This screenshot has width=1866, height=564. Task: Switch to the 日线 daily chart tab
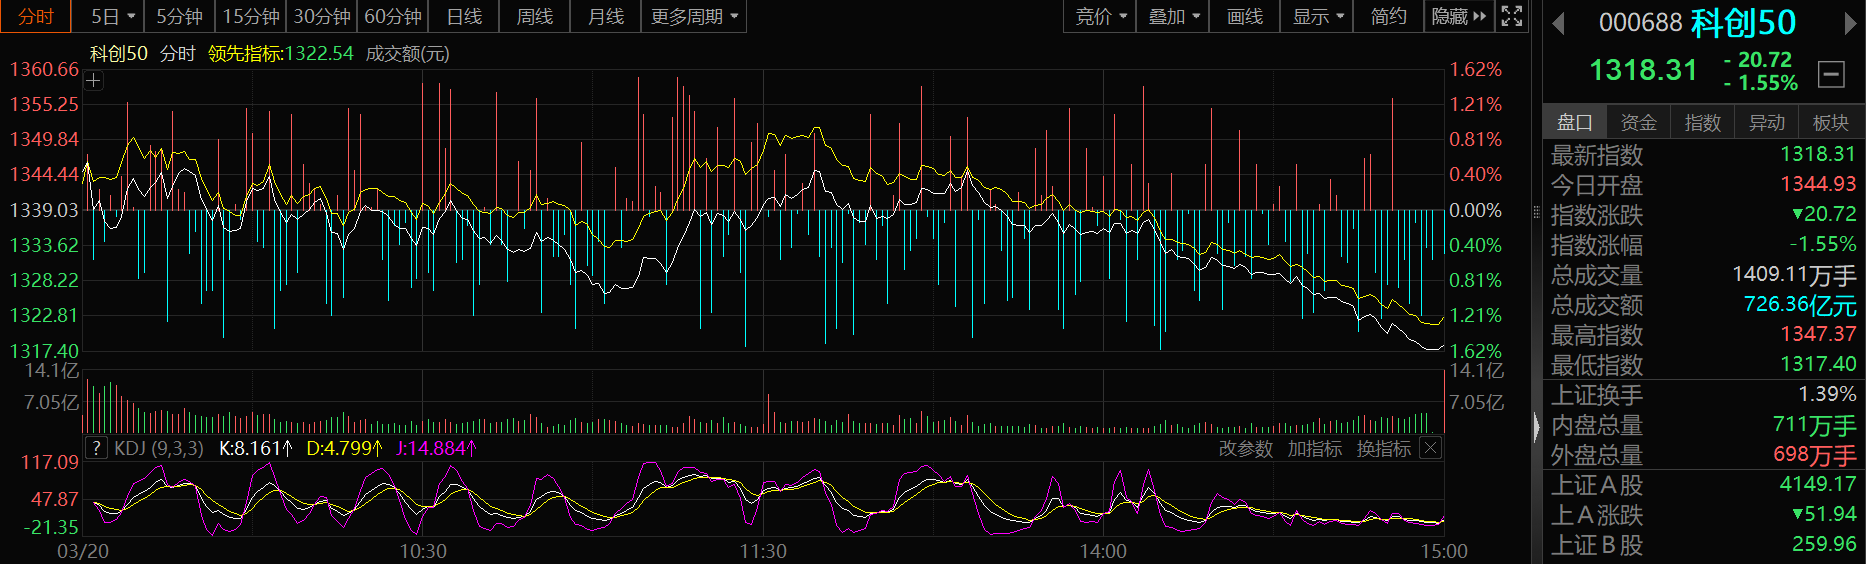(464, 16)
